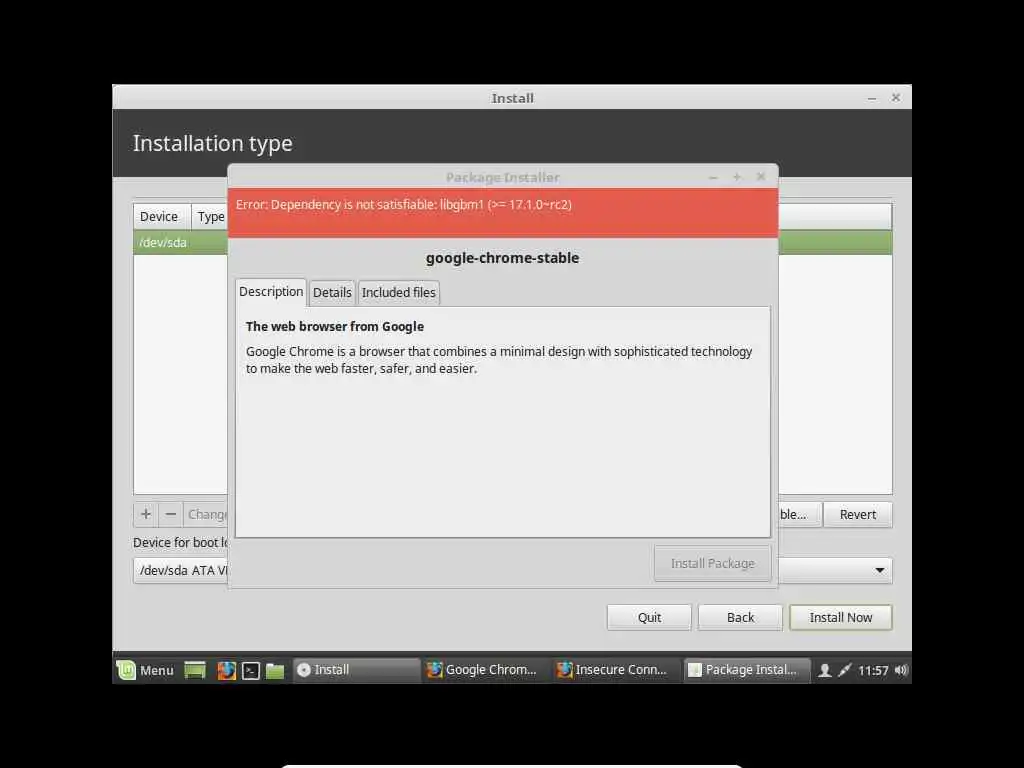Screen dimensions: 1024x768
Task: Click the red dependency error message
Action: point(404,205)
